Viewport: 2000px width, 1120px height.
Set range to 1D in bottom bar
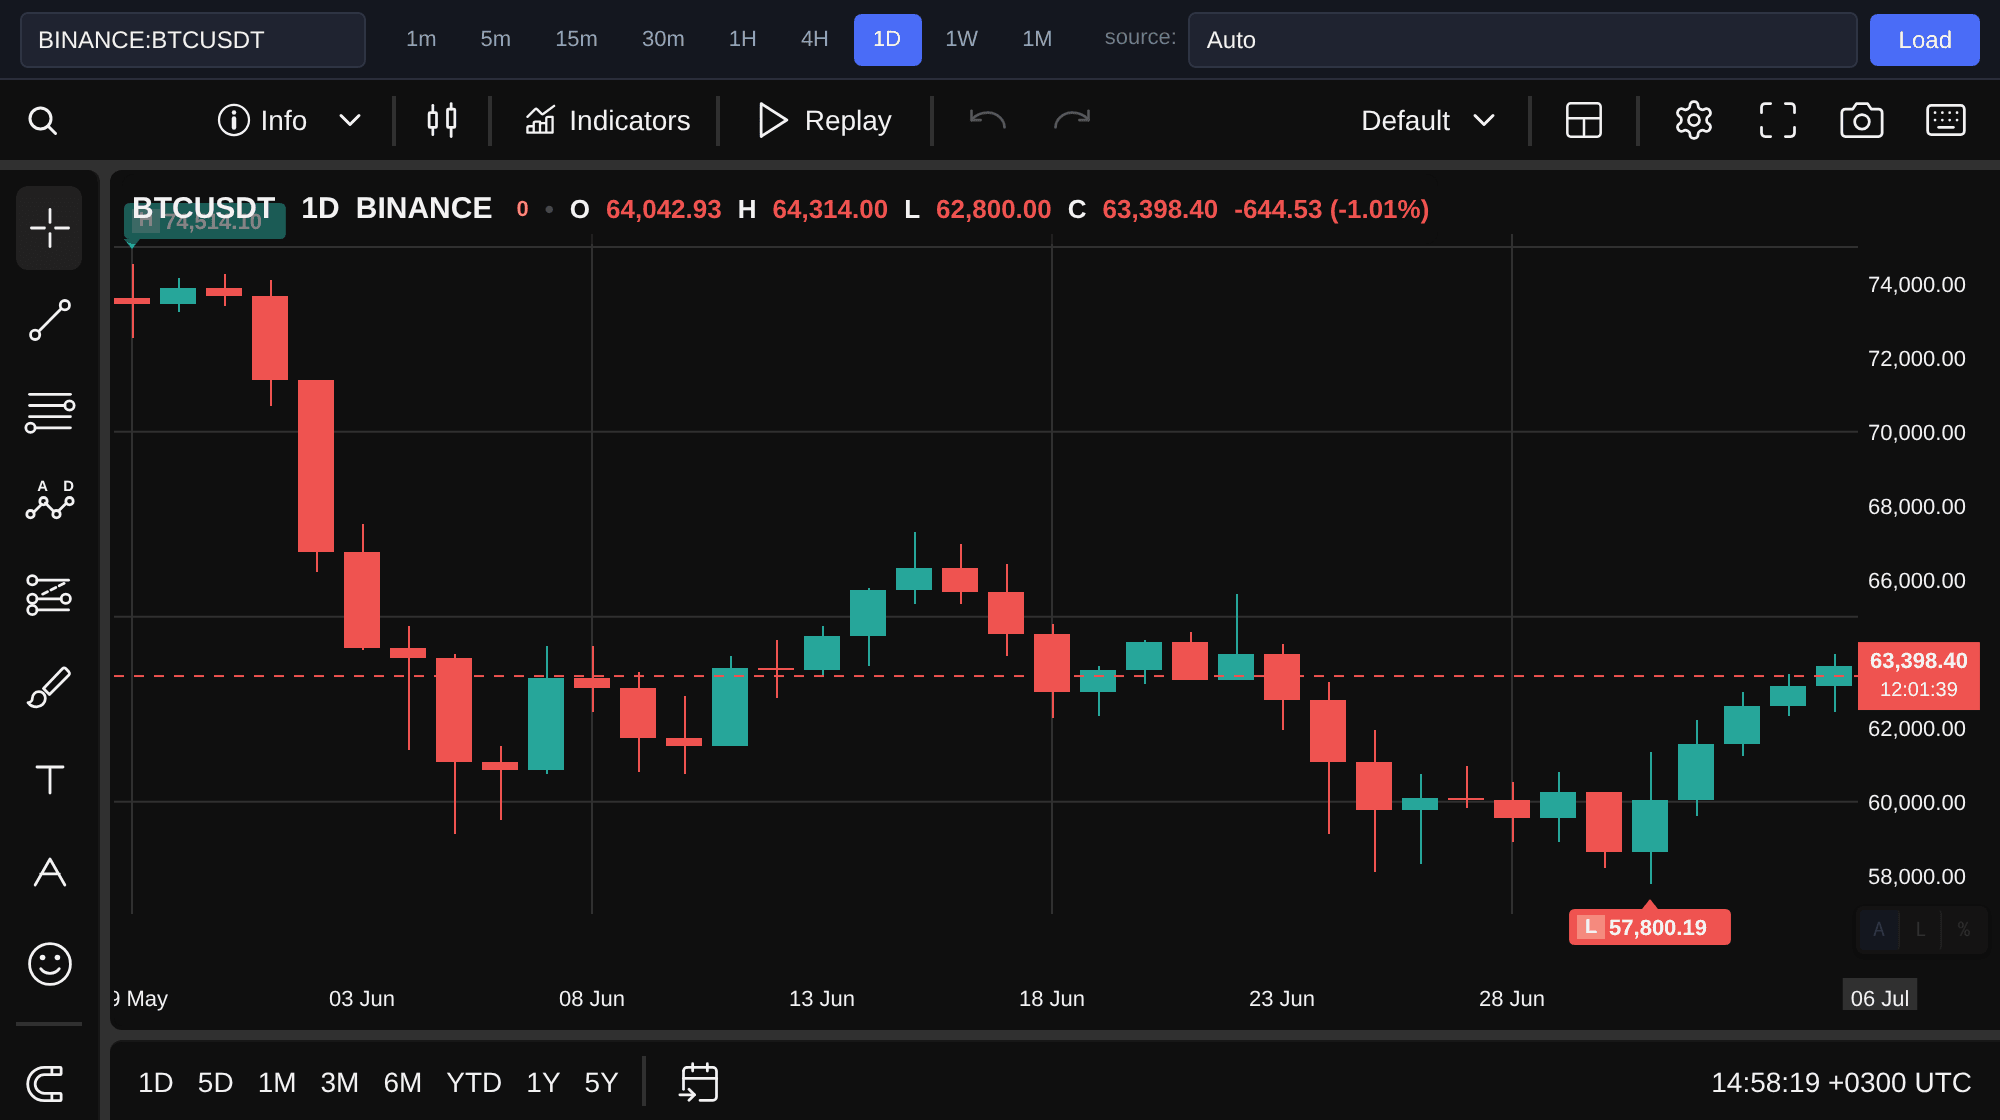(155, 1083)
